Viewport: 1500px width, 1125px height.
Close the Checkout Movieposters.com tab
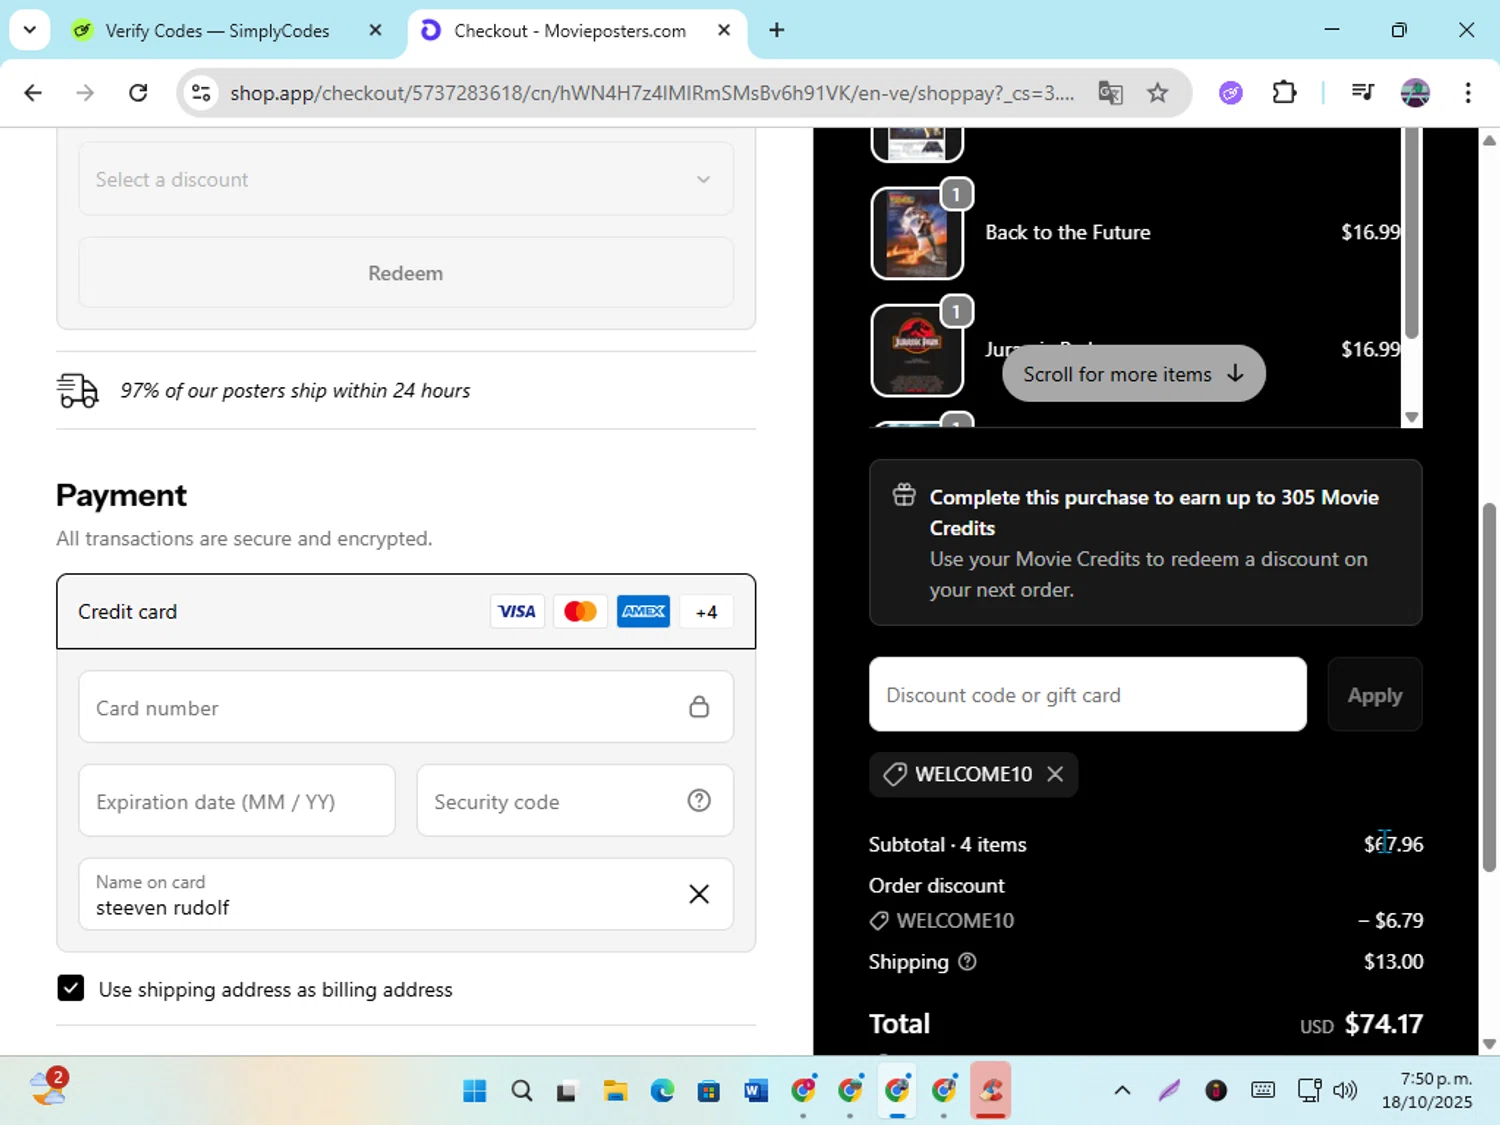724,30
